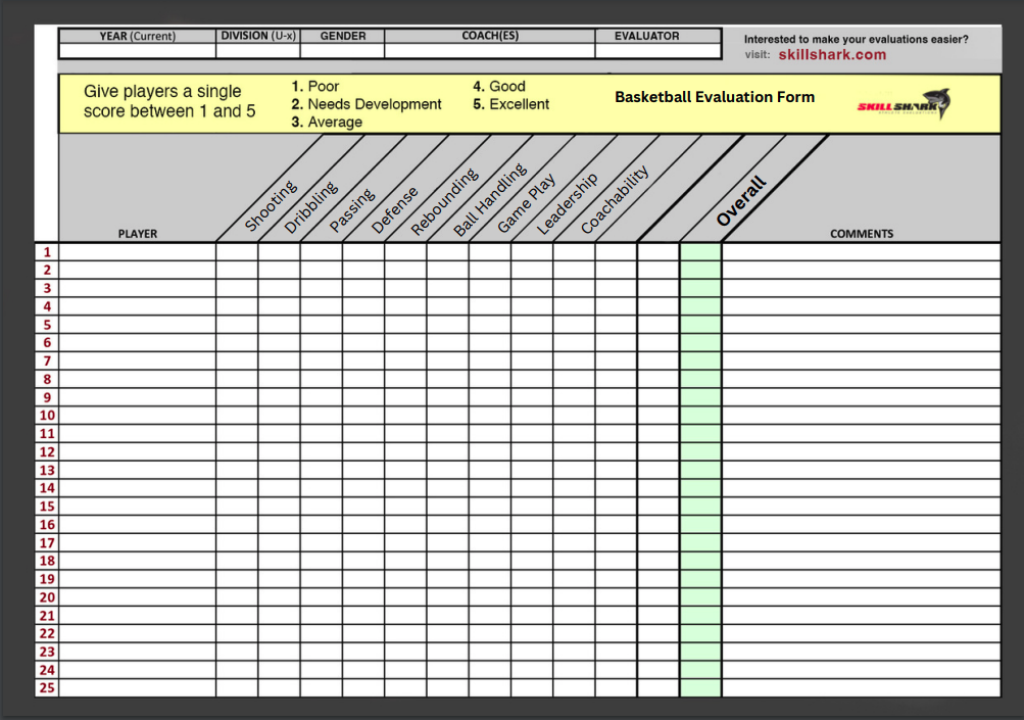Select the Rebounding column header
This screenshot has height=720, width=1024.
tap(444, 203)
